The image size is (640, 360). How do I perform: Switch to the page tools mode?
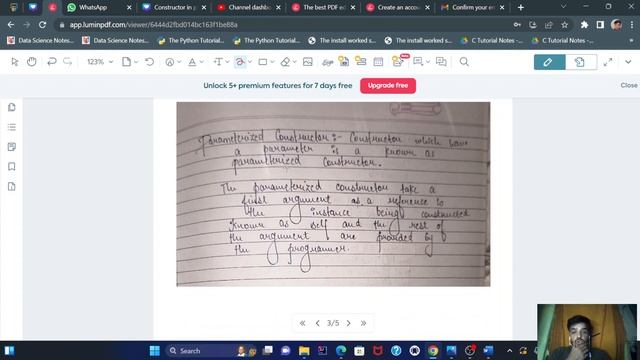coord(581,62)
